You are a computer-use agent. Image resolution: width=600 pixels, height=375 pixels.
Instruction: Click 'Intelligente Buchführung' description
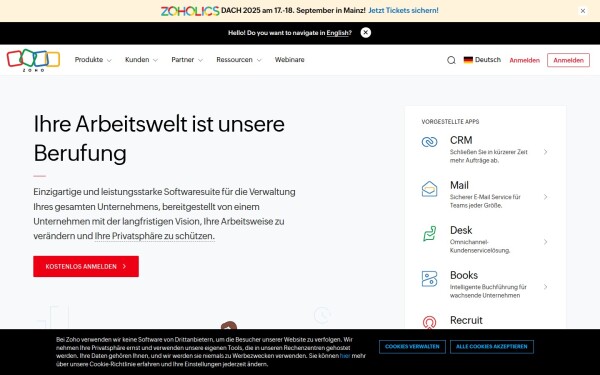tap(488, 291)
